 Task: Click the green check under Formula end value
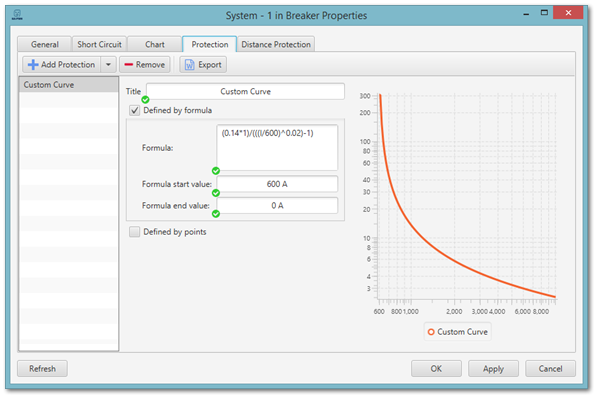pyautogui.click(x=216, y=214)
